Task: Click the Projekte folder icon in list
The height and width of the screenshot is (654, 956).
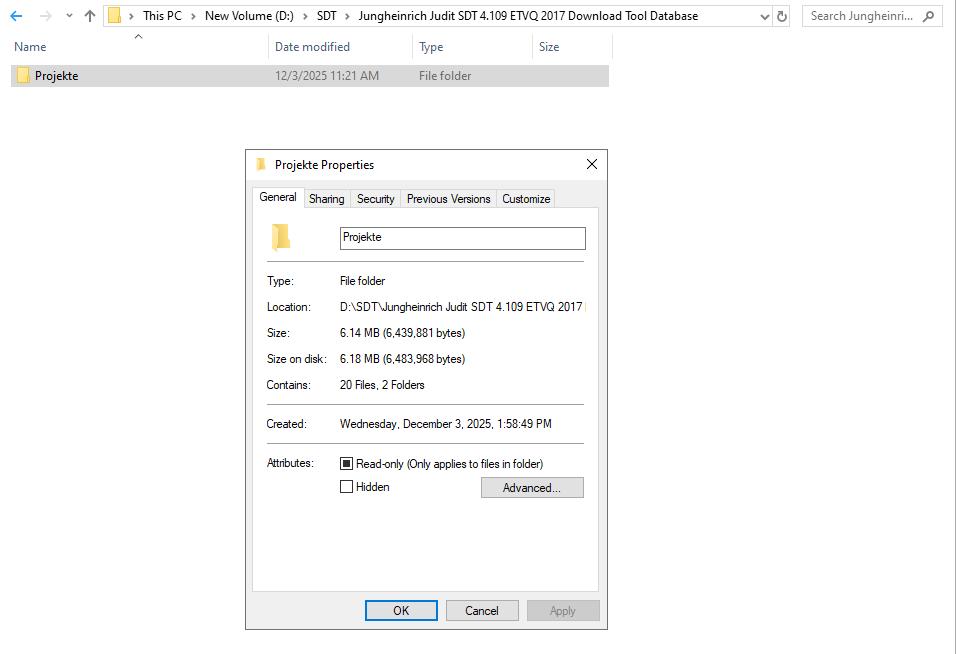Action: coord(23,76)
